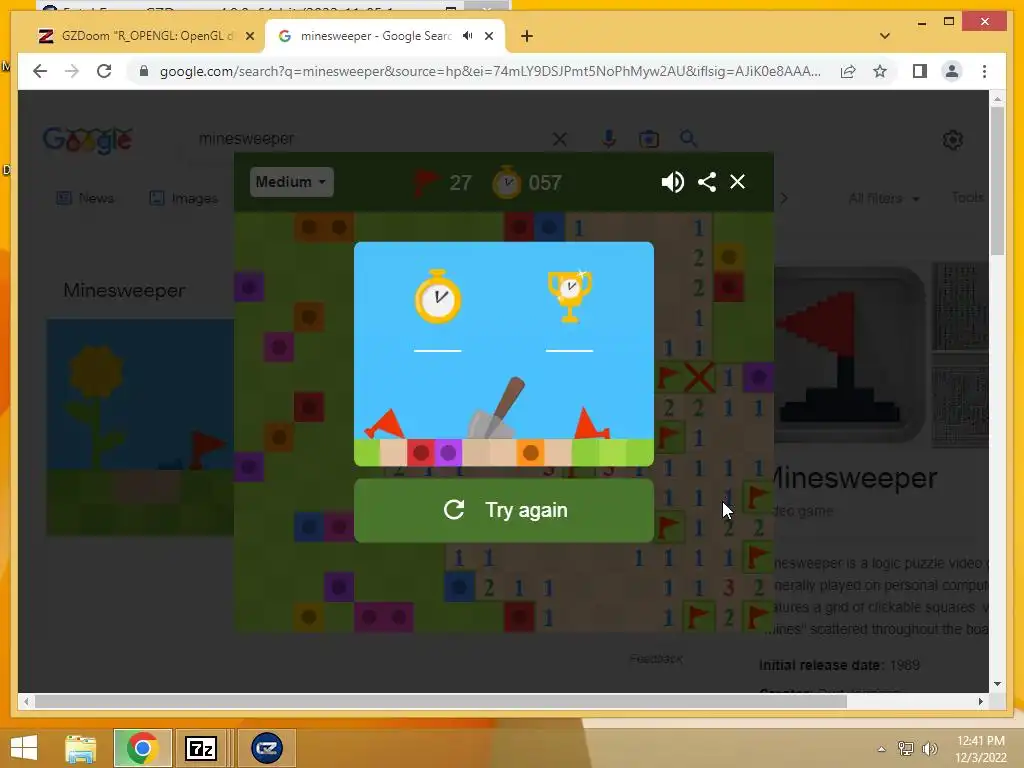Click the stopwatch timer icon showing 057

(506, 182)
